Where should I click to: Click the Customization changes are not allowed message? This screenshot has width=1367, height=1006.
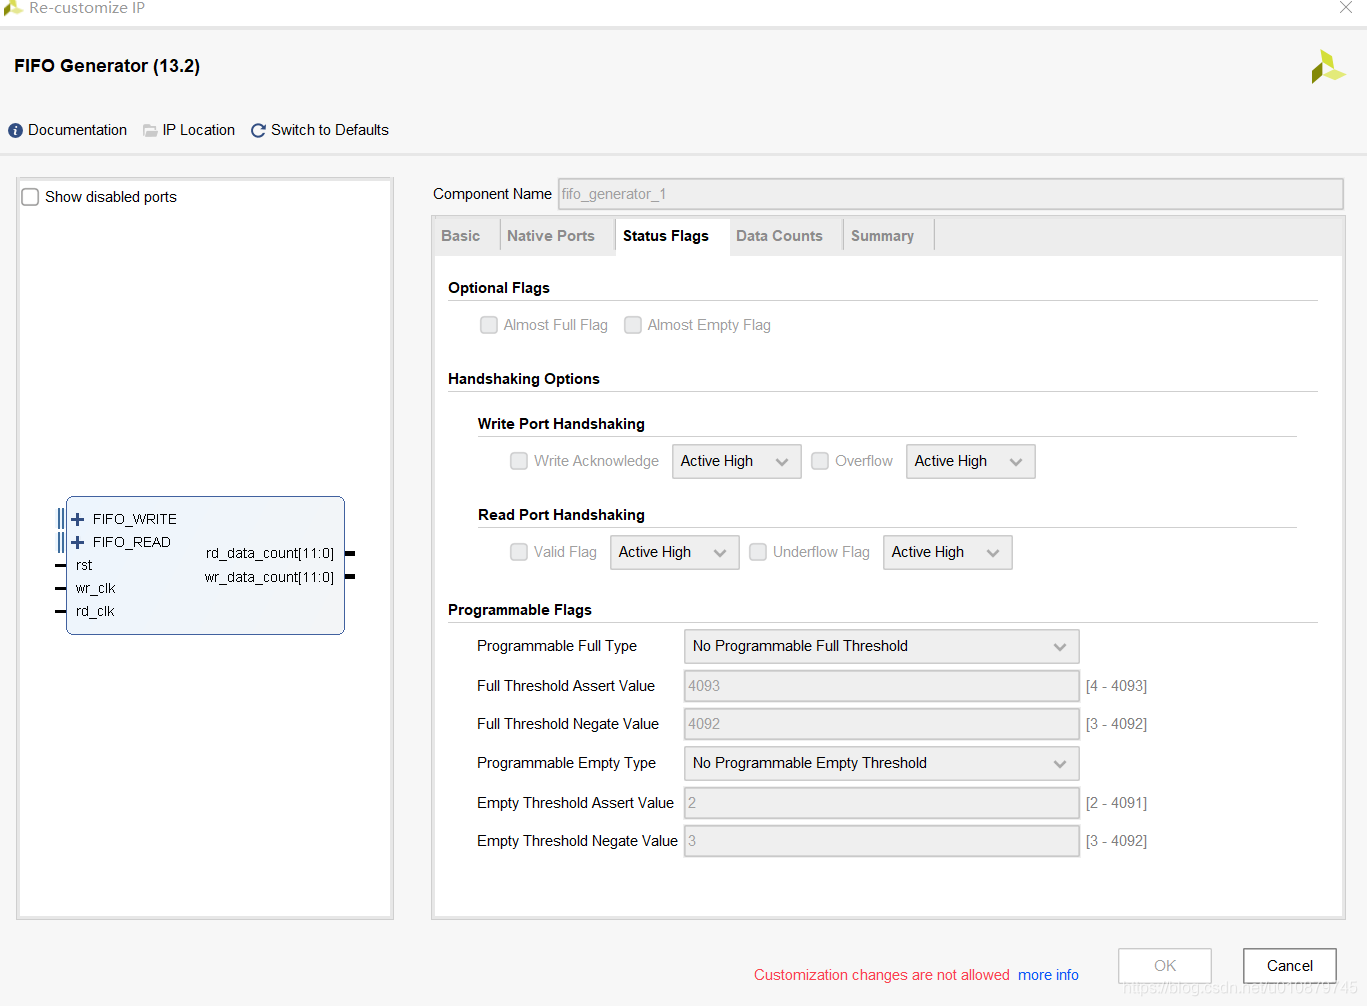coord(882,975)
